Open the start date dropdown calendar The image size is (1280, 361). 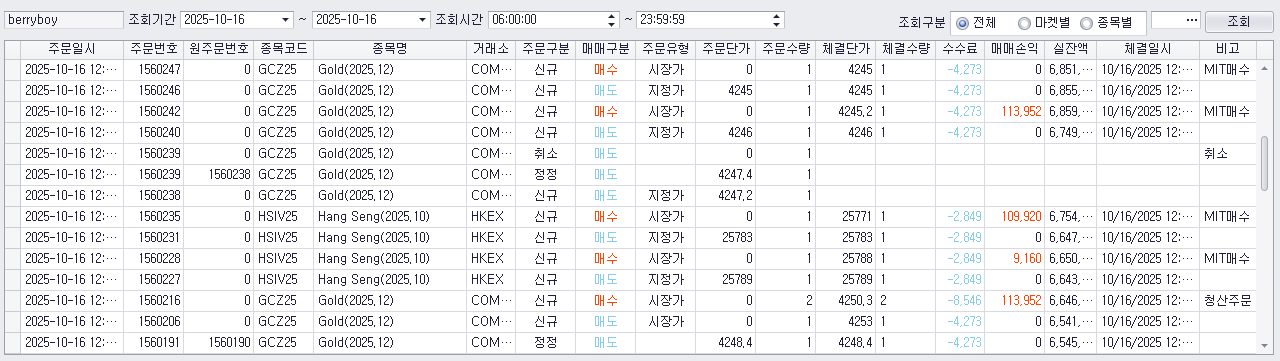click(x=285, y=20)
